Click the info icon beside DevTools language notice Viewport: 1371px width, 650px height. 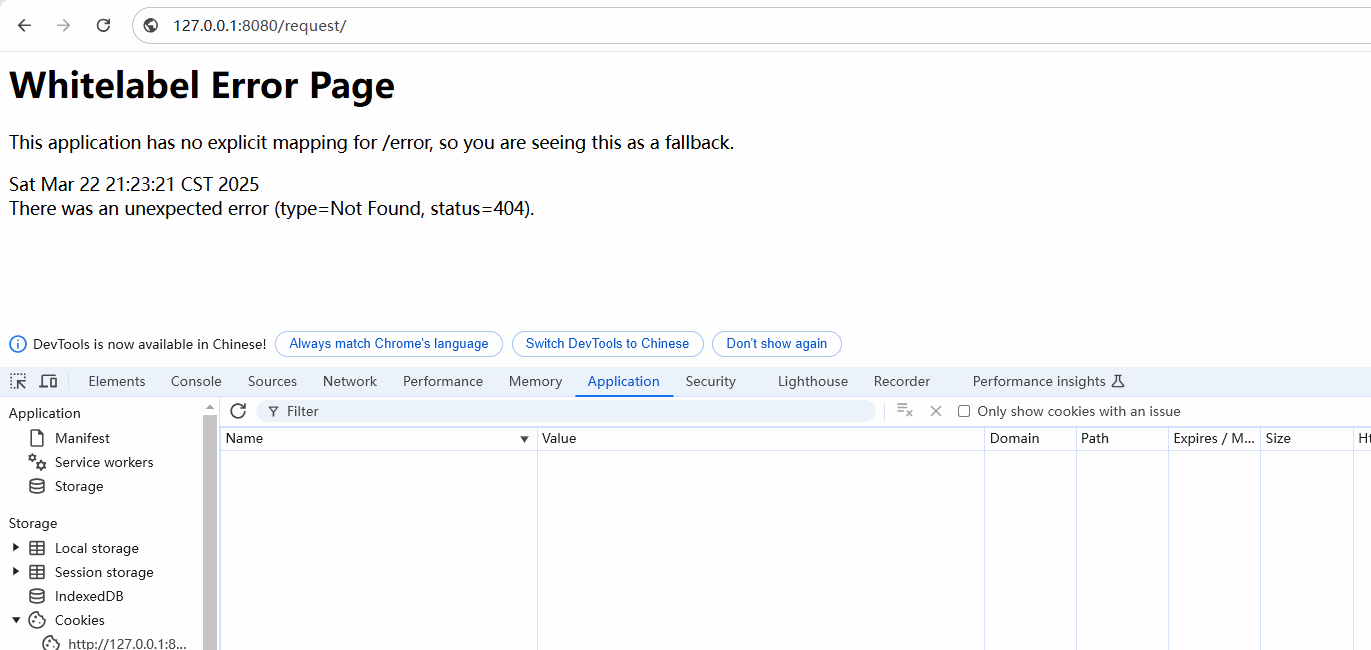click(x=18, y=344)
